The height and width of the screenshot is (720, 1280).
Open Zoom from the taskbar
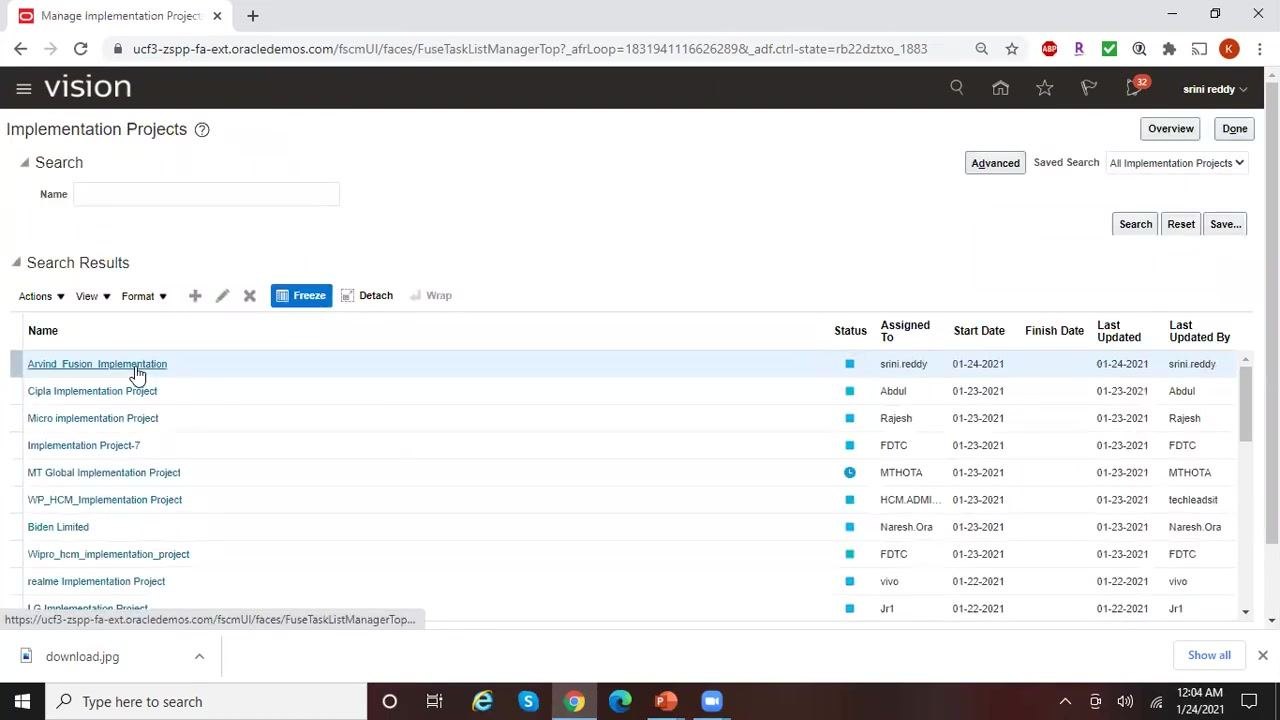tap(712, 702)
